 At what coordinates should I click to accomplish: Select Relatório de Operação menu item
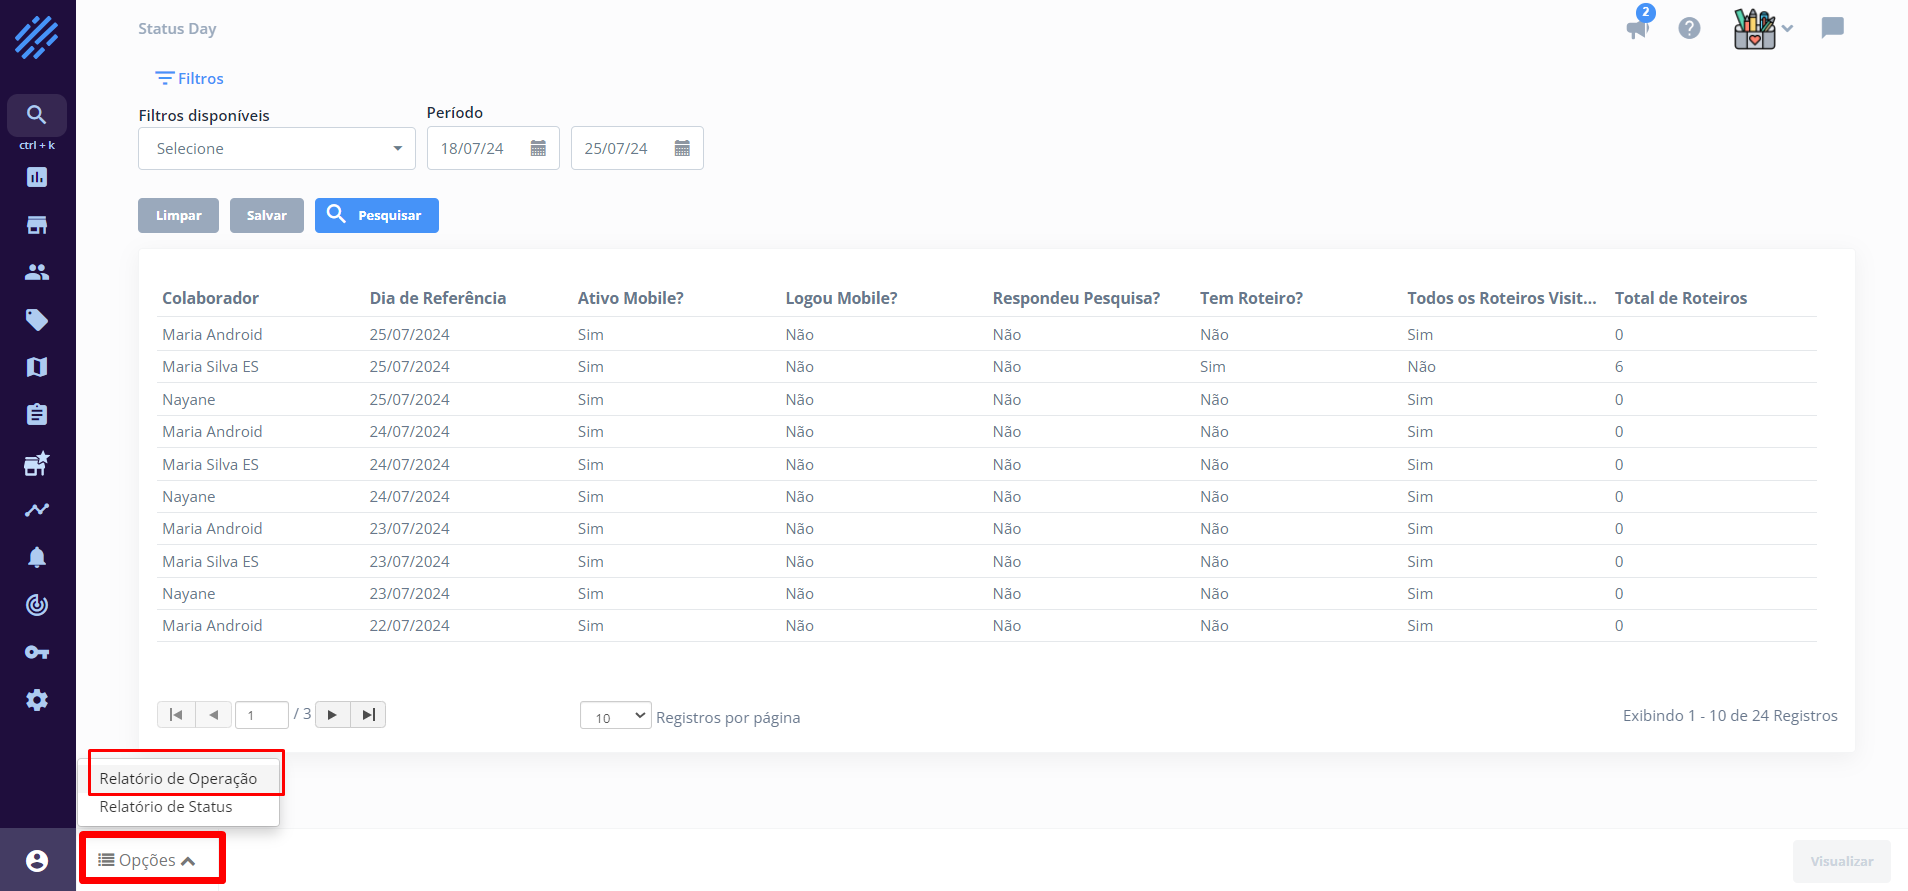[178, 778]
